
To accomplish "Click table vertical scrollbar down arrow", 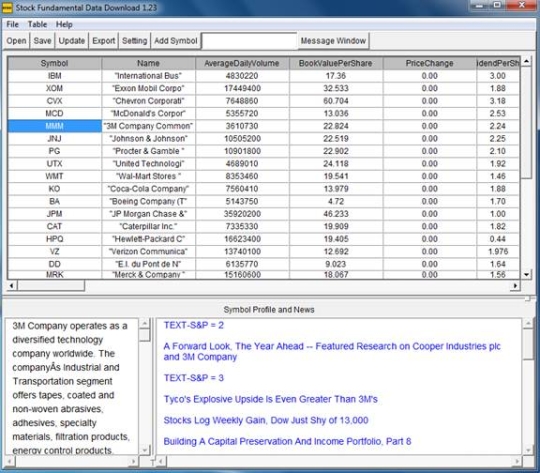I will tap(526, 275).
